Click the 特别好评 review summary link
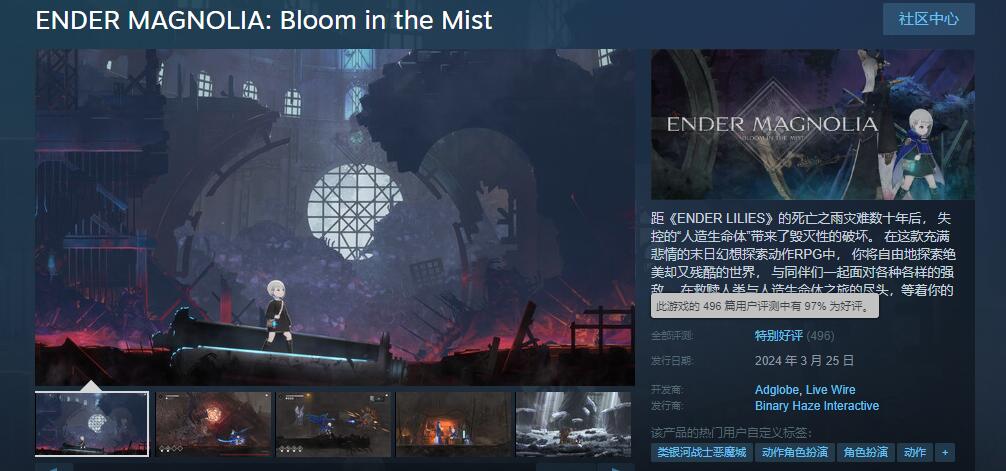The image size is (1006, 471). click(779, 336)
